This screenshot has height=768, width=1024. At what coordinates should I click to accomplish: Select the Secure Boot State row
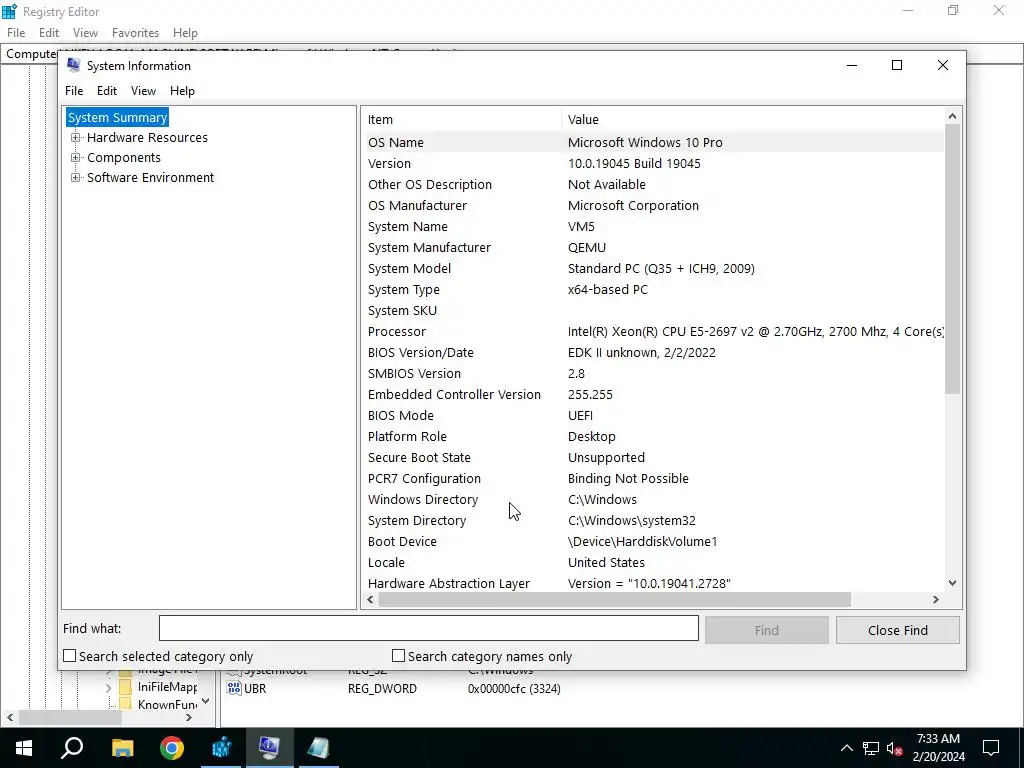pos(653,458)
